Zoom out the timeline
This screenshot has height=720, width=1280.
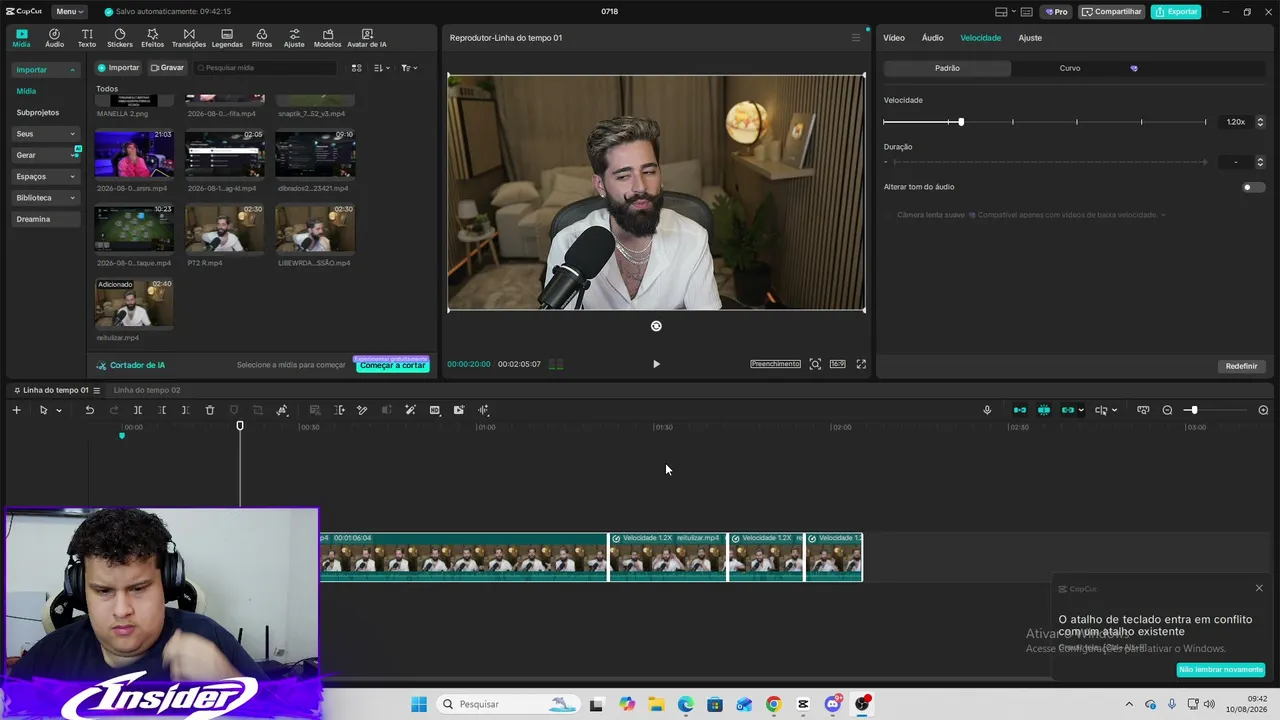[x=1167, y=410]
